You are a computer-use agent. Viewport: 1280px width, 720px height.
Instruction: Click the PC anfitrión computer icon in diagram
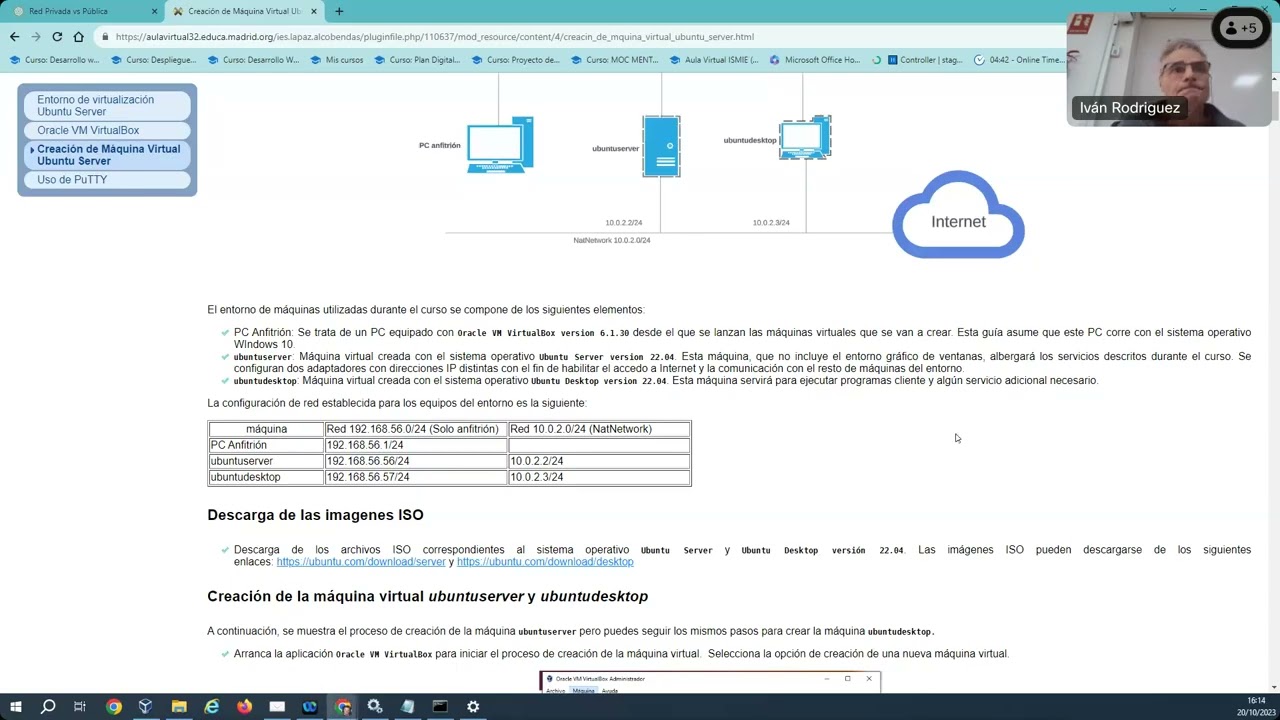500,145
